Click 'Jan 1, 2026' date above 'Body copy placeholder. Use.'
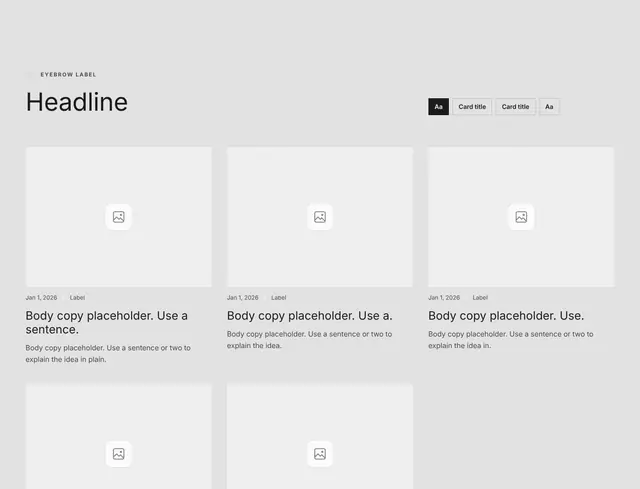This screenshot has height=489, width=640. pyautogui.click(x=444, y=298)
